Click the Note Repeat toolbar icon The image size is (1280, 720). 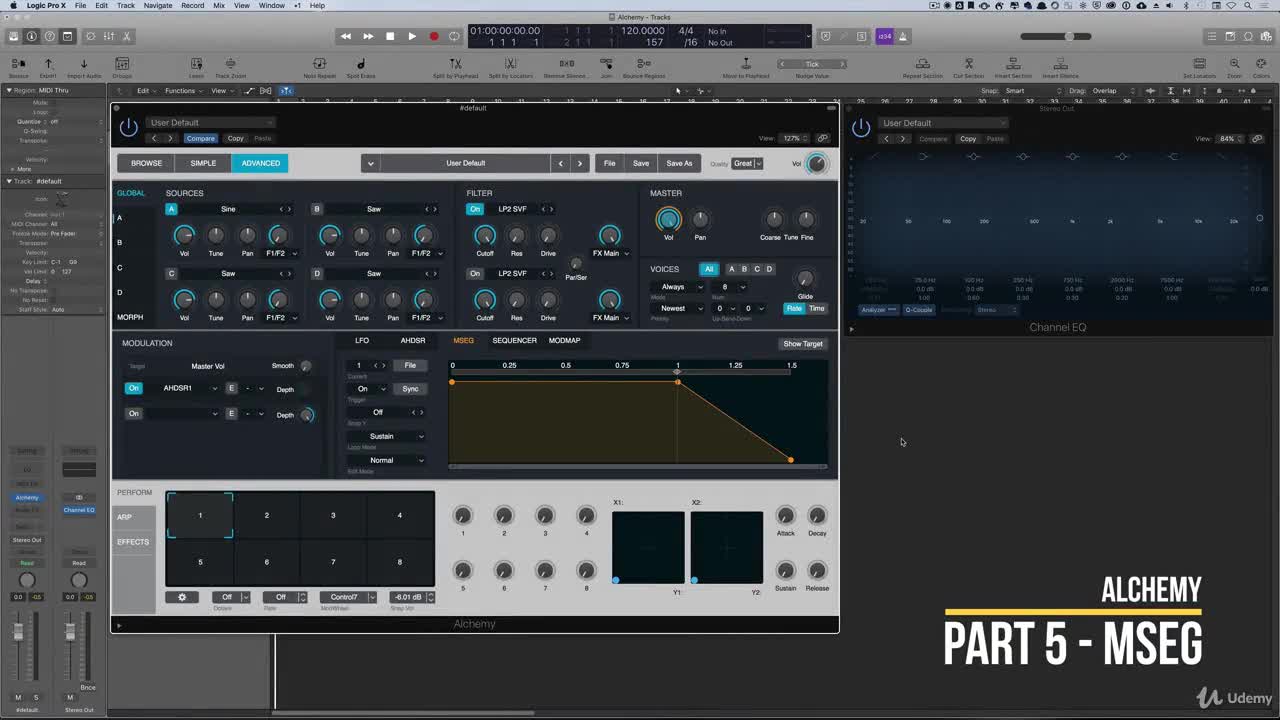(x=320, y=66)
